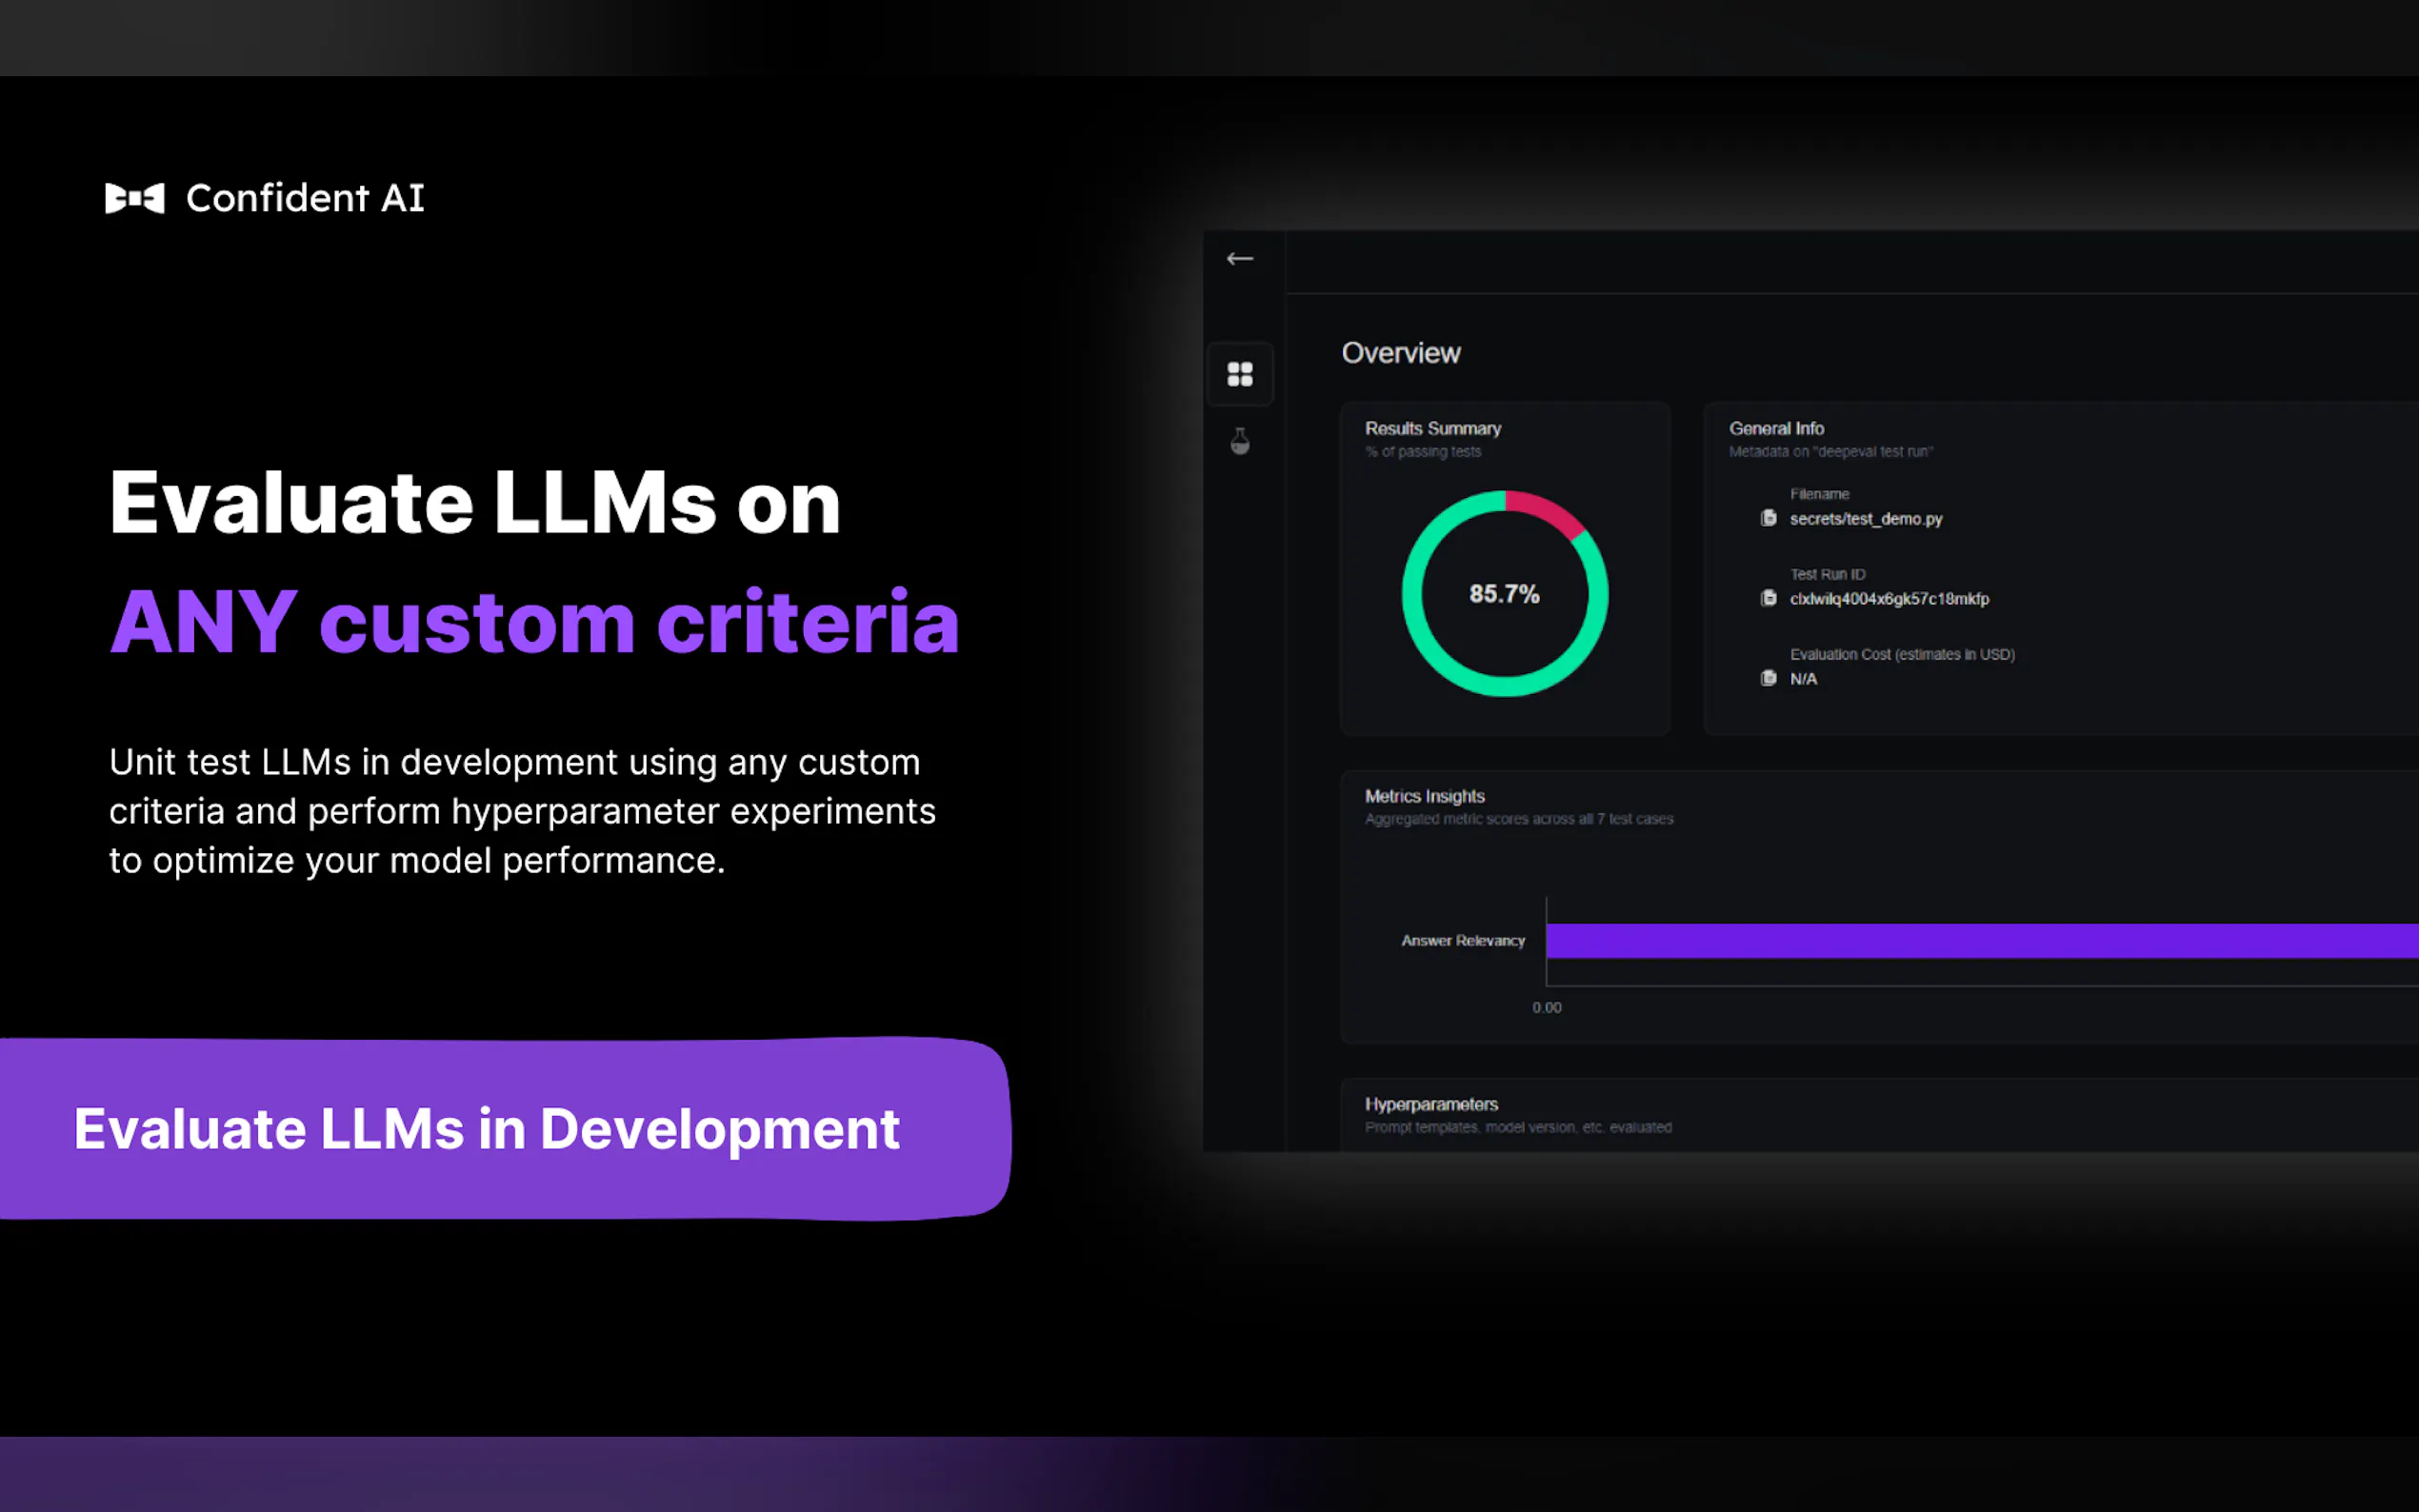Click the purple Answer Relevancy bar
2419x1512 pixels.
coord(1980,941)
